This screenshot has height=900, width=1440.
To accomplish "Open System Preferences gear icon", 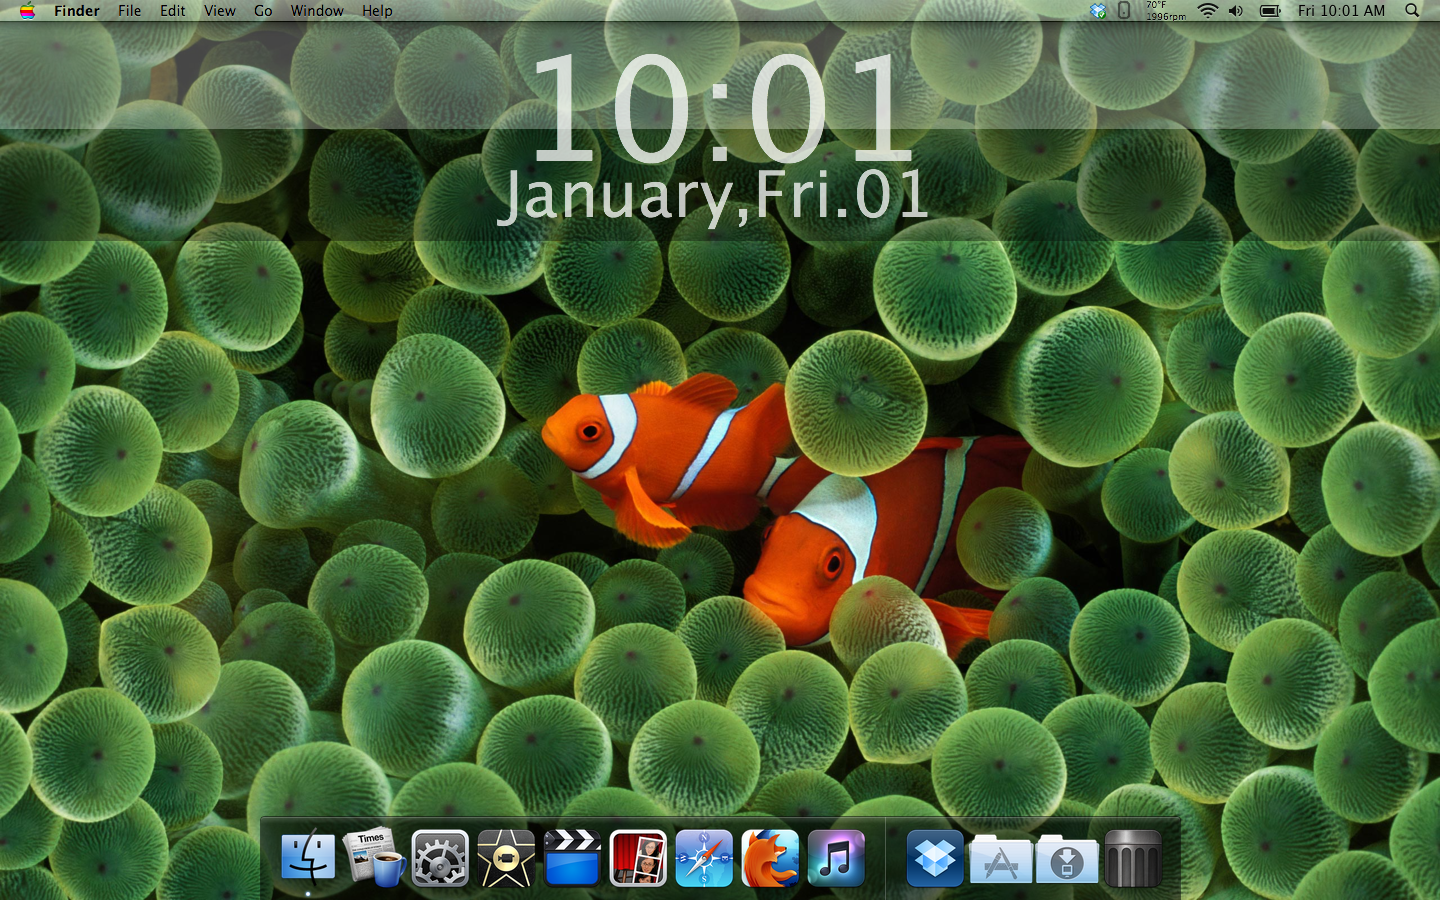I will pos(440,858).
